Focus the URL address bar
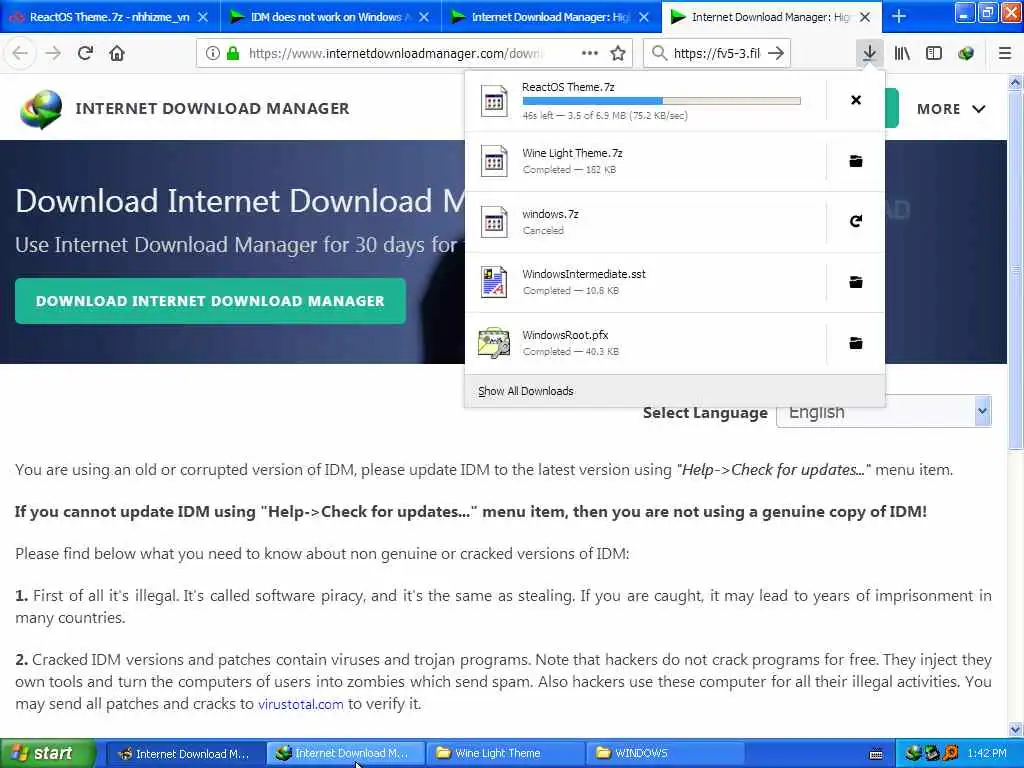The width and height of the screenshot is (1024, 768). (x=414, y=54)
